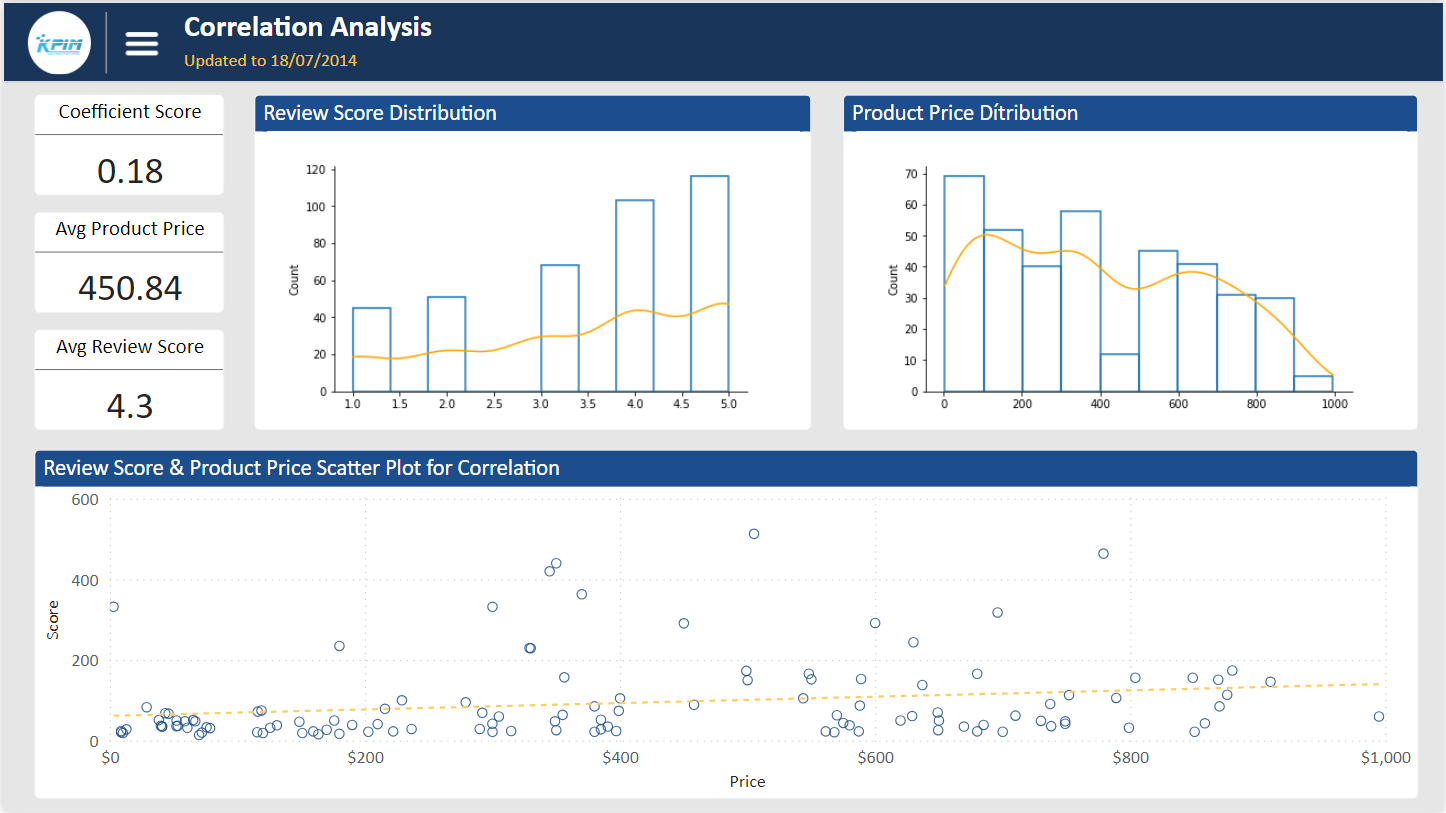Click the Product Price Distribution panel header
Screen dimensions: 1446x813
tap(1129, 113)
